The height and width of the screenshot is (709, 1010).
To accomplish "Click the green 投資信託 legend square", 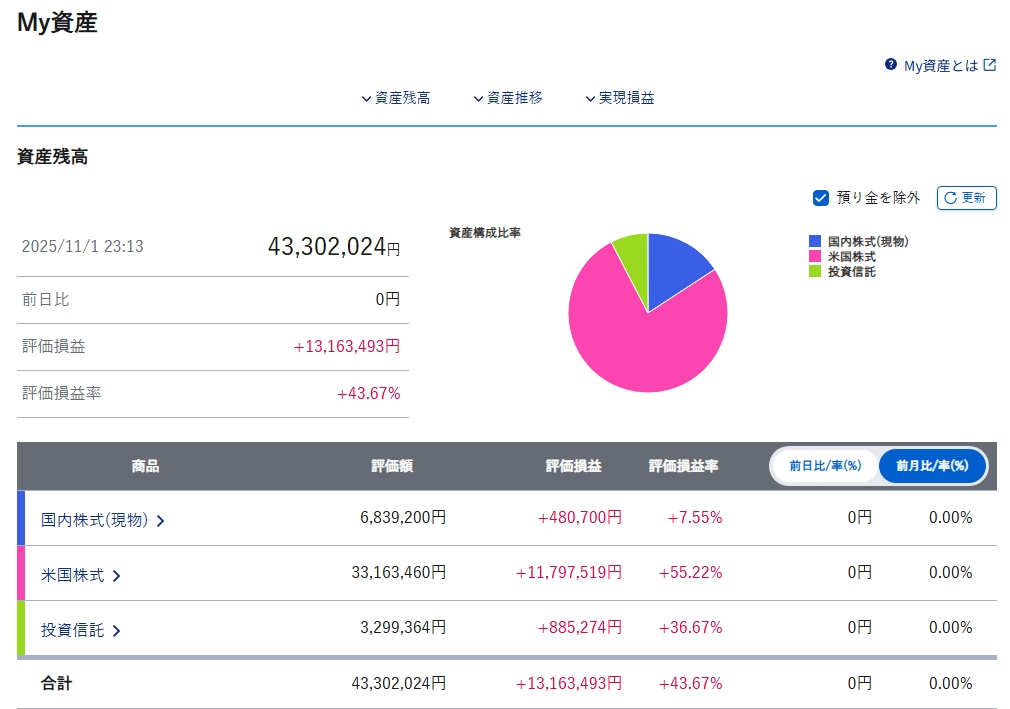I will pos(815,271).
